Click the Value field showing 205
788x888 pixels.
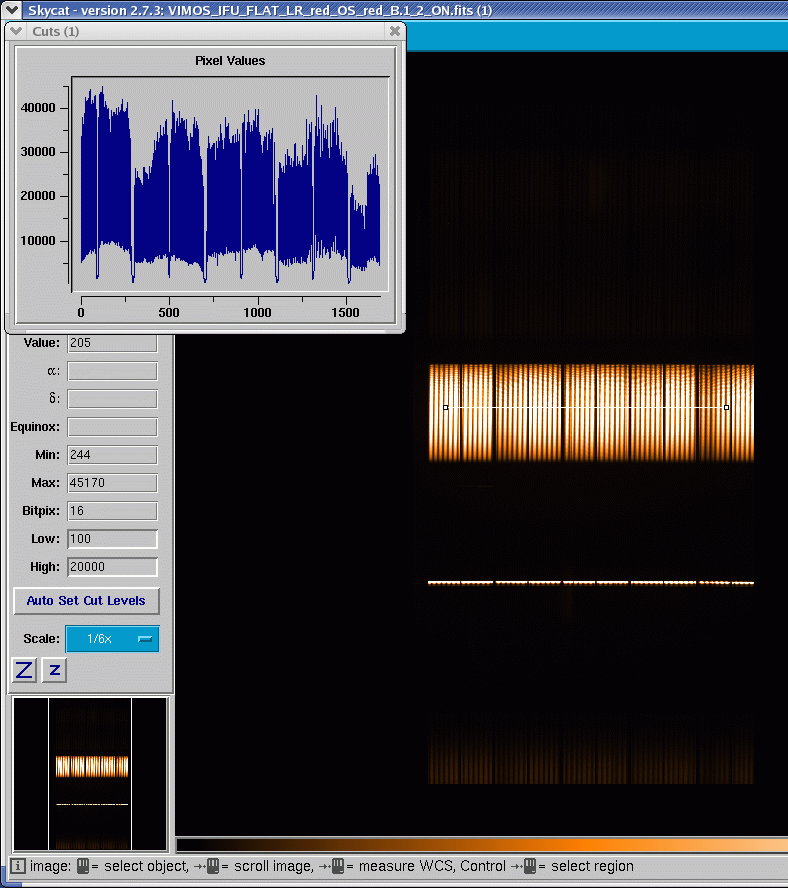click(x=112, y=343)
